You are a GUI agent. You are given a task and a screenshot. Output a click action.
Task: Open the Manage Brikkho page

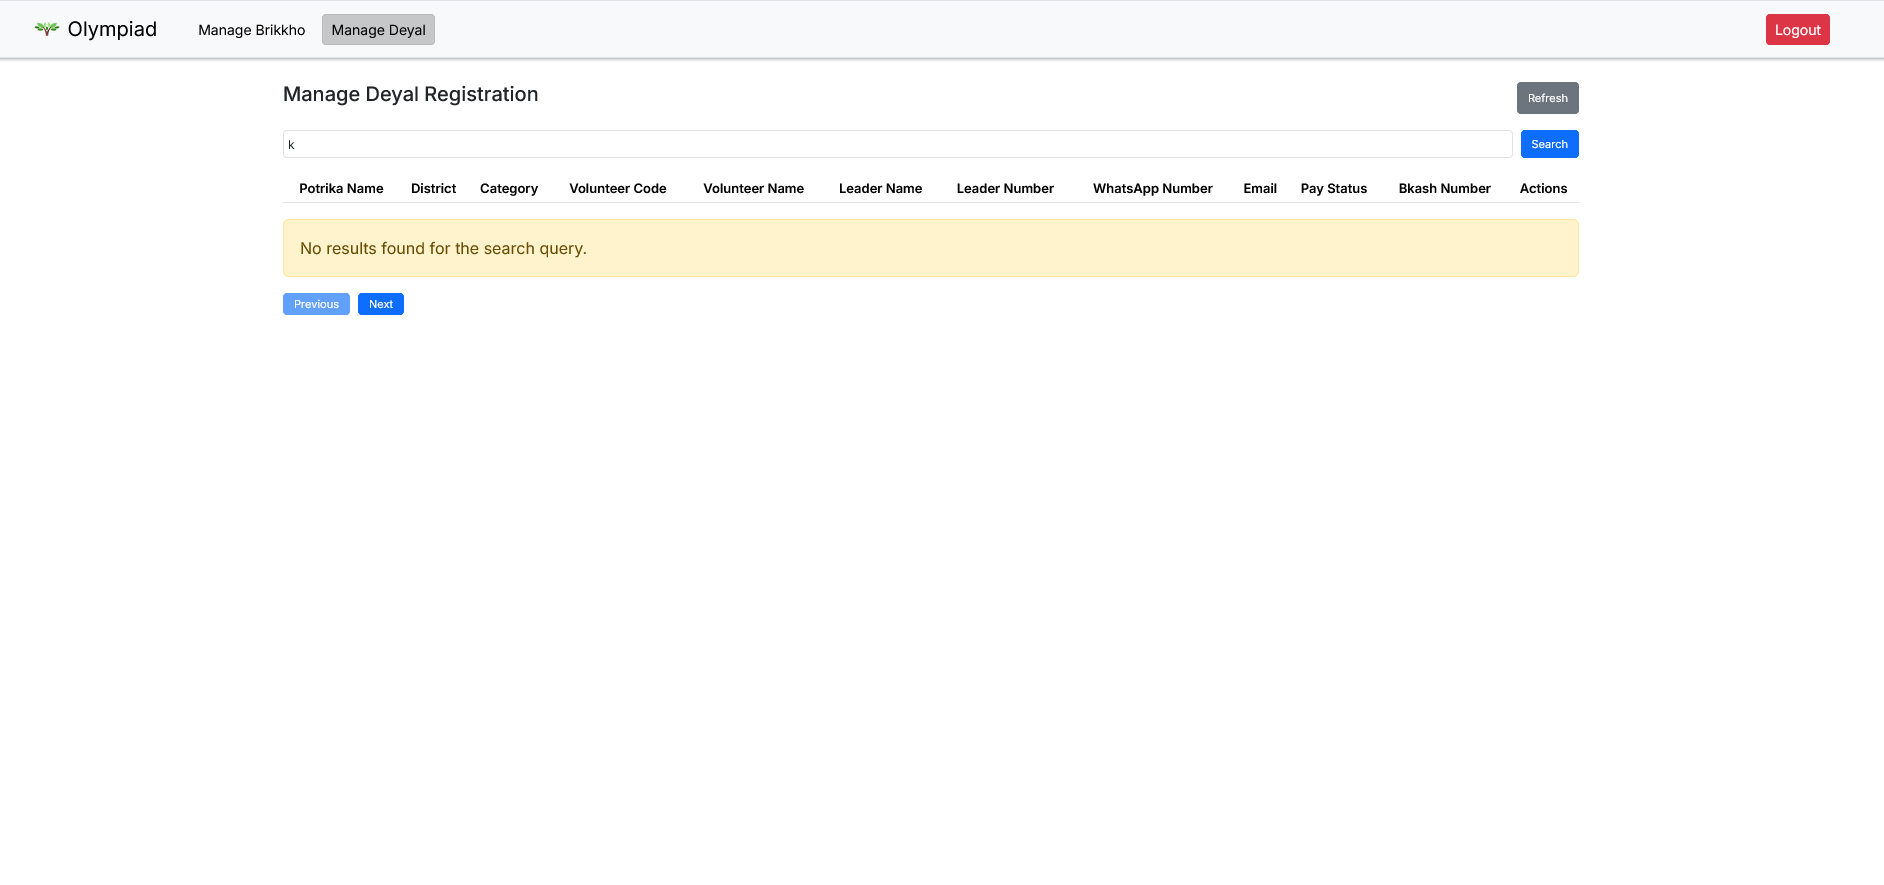pyautogui.click(x=251, y=30)
